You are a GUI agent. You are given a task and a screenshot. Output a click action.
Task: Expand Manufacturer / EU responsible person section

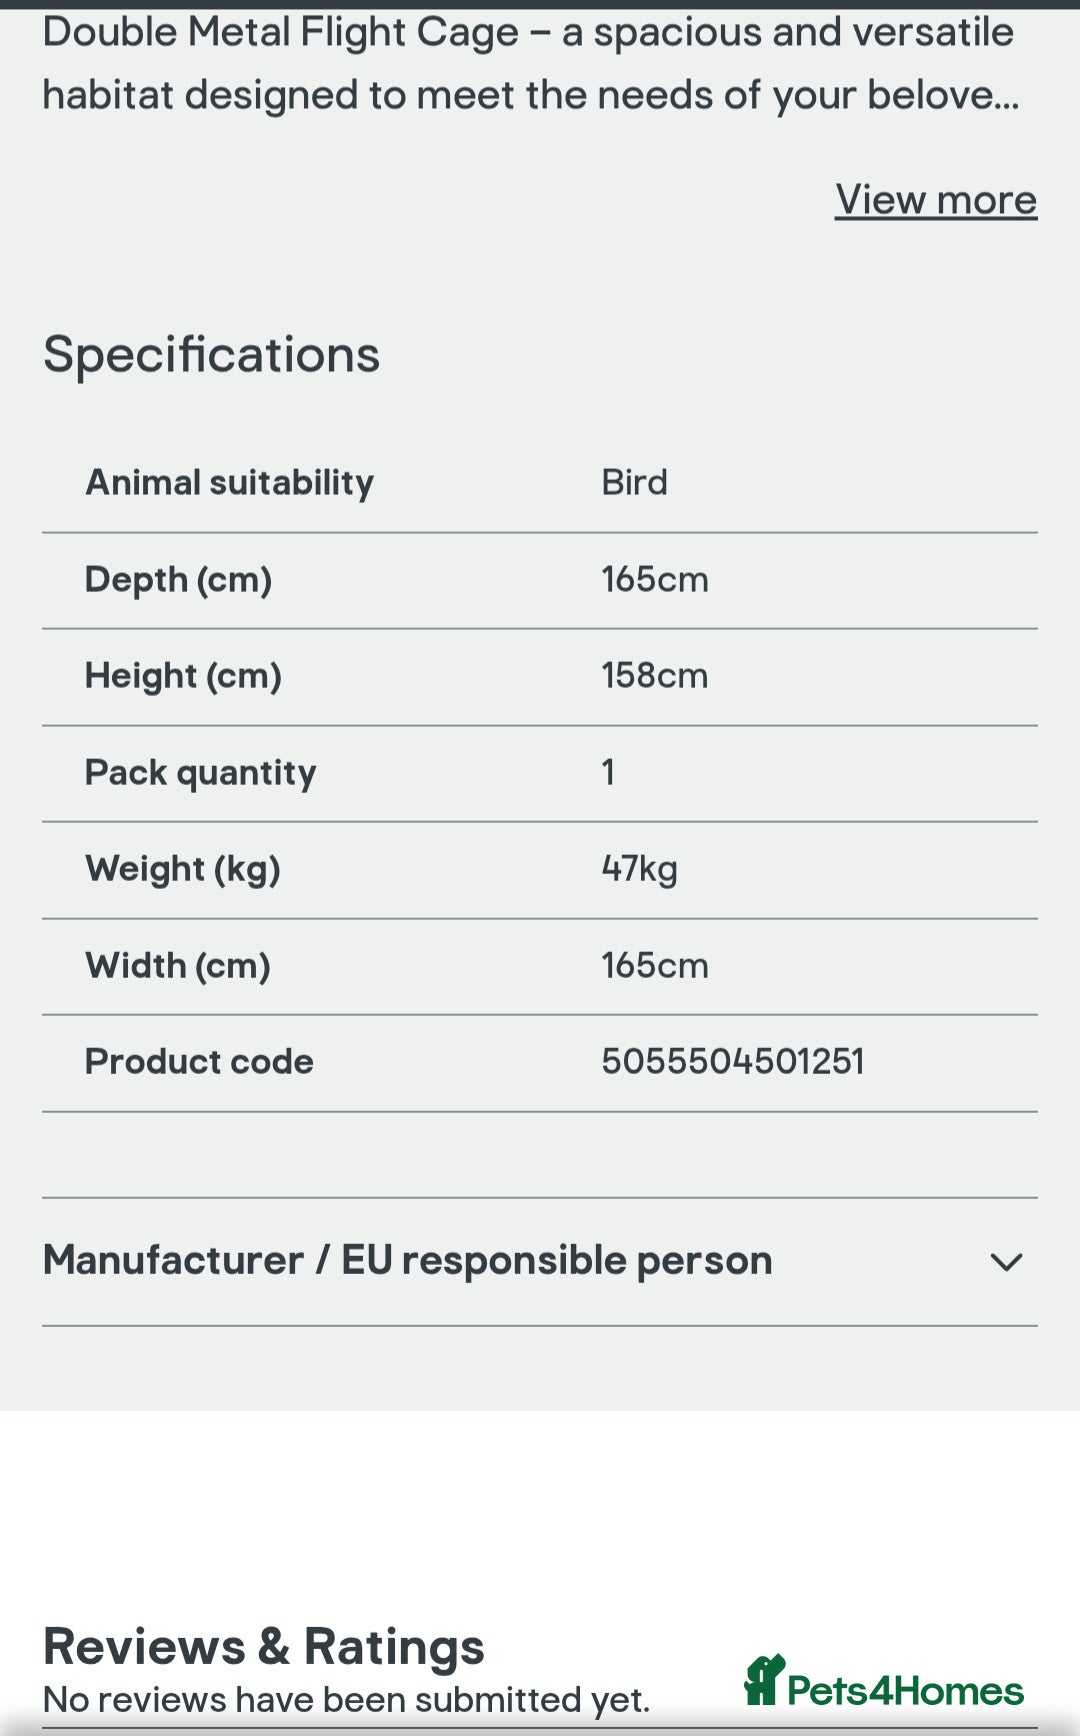[540, 1262]
